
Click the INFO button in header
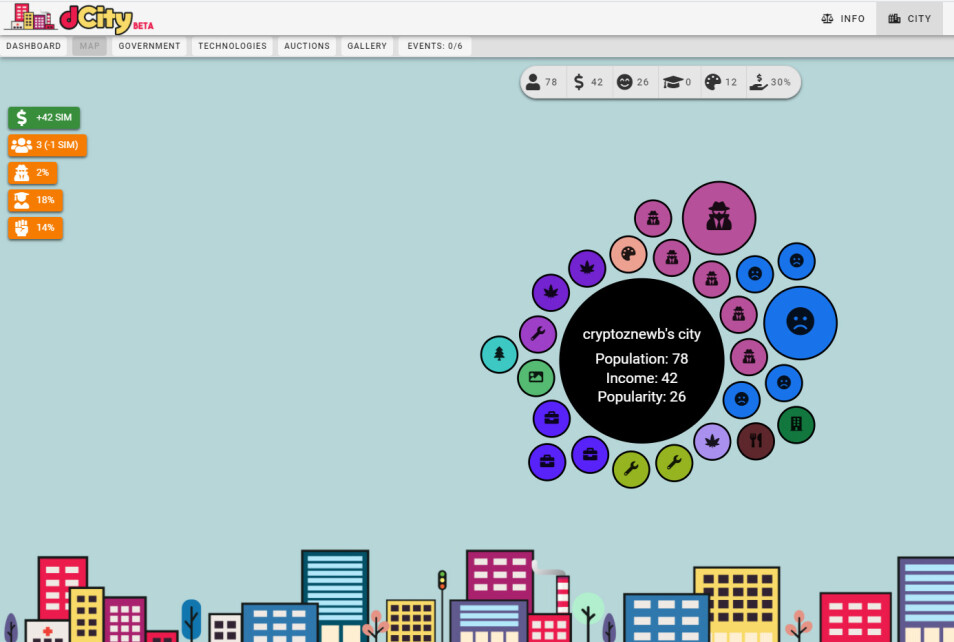click(843, 19)
